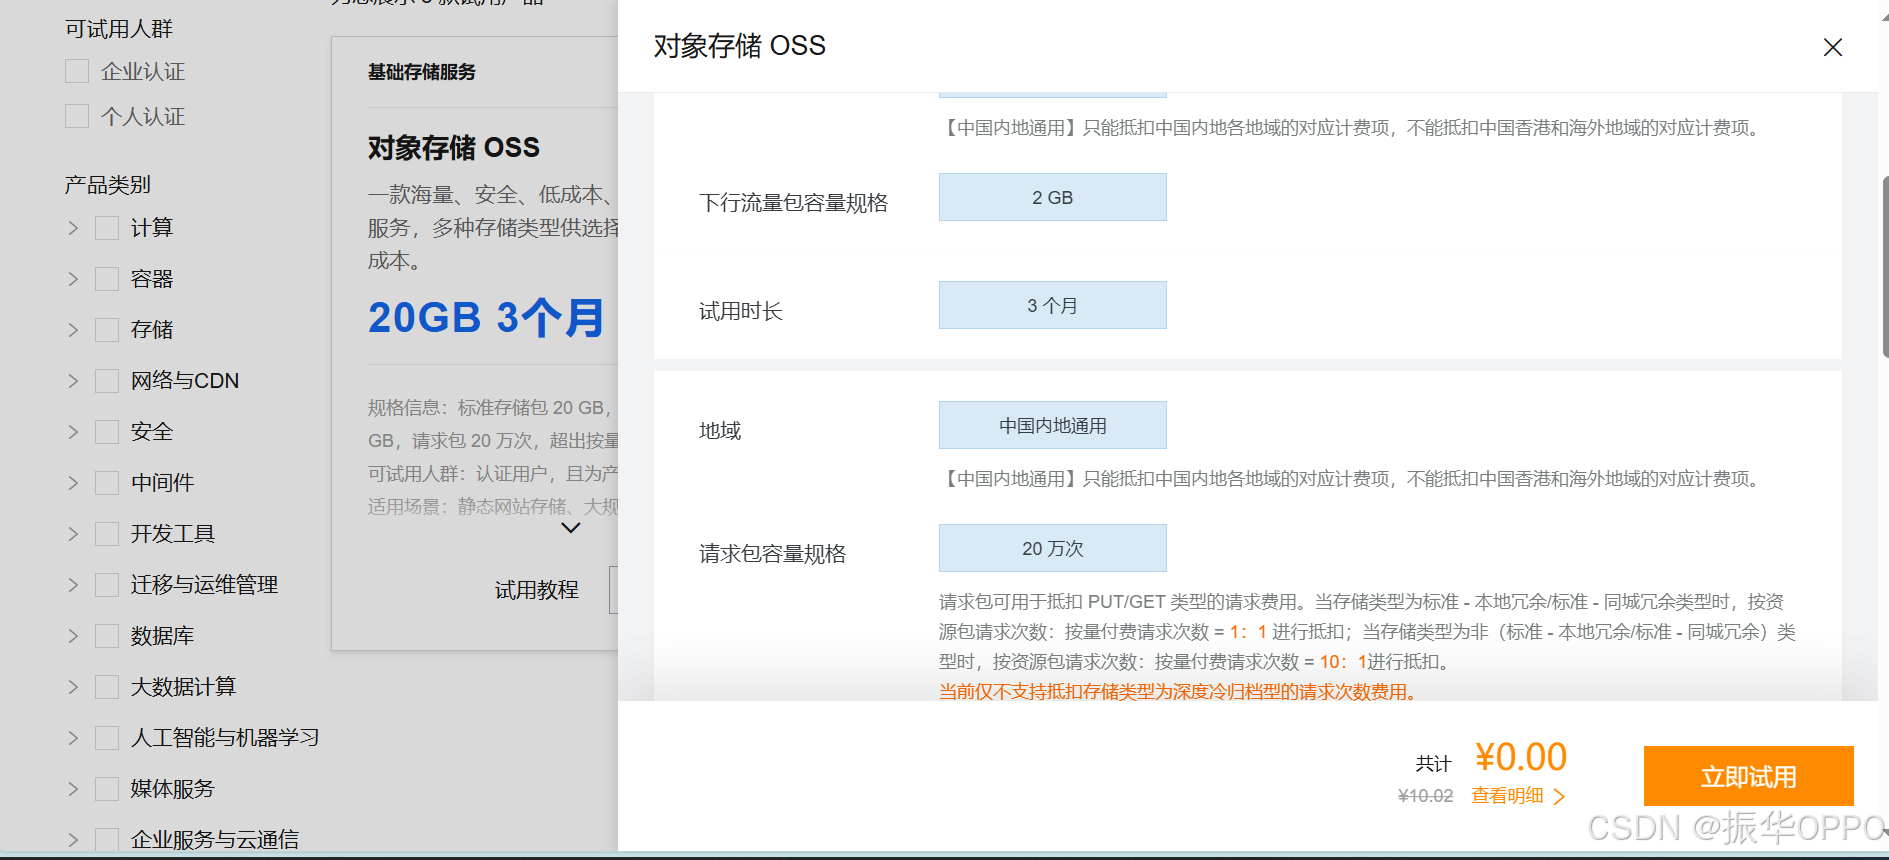Open the 试用教程 link on the card
The width and height of the screenshot is (1889, 860).
(537, 590)
